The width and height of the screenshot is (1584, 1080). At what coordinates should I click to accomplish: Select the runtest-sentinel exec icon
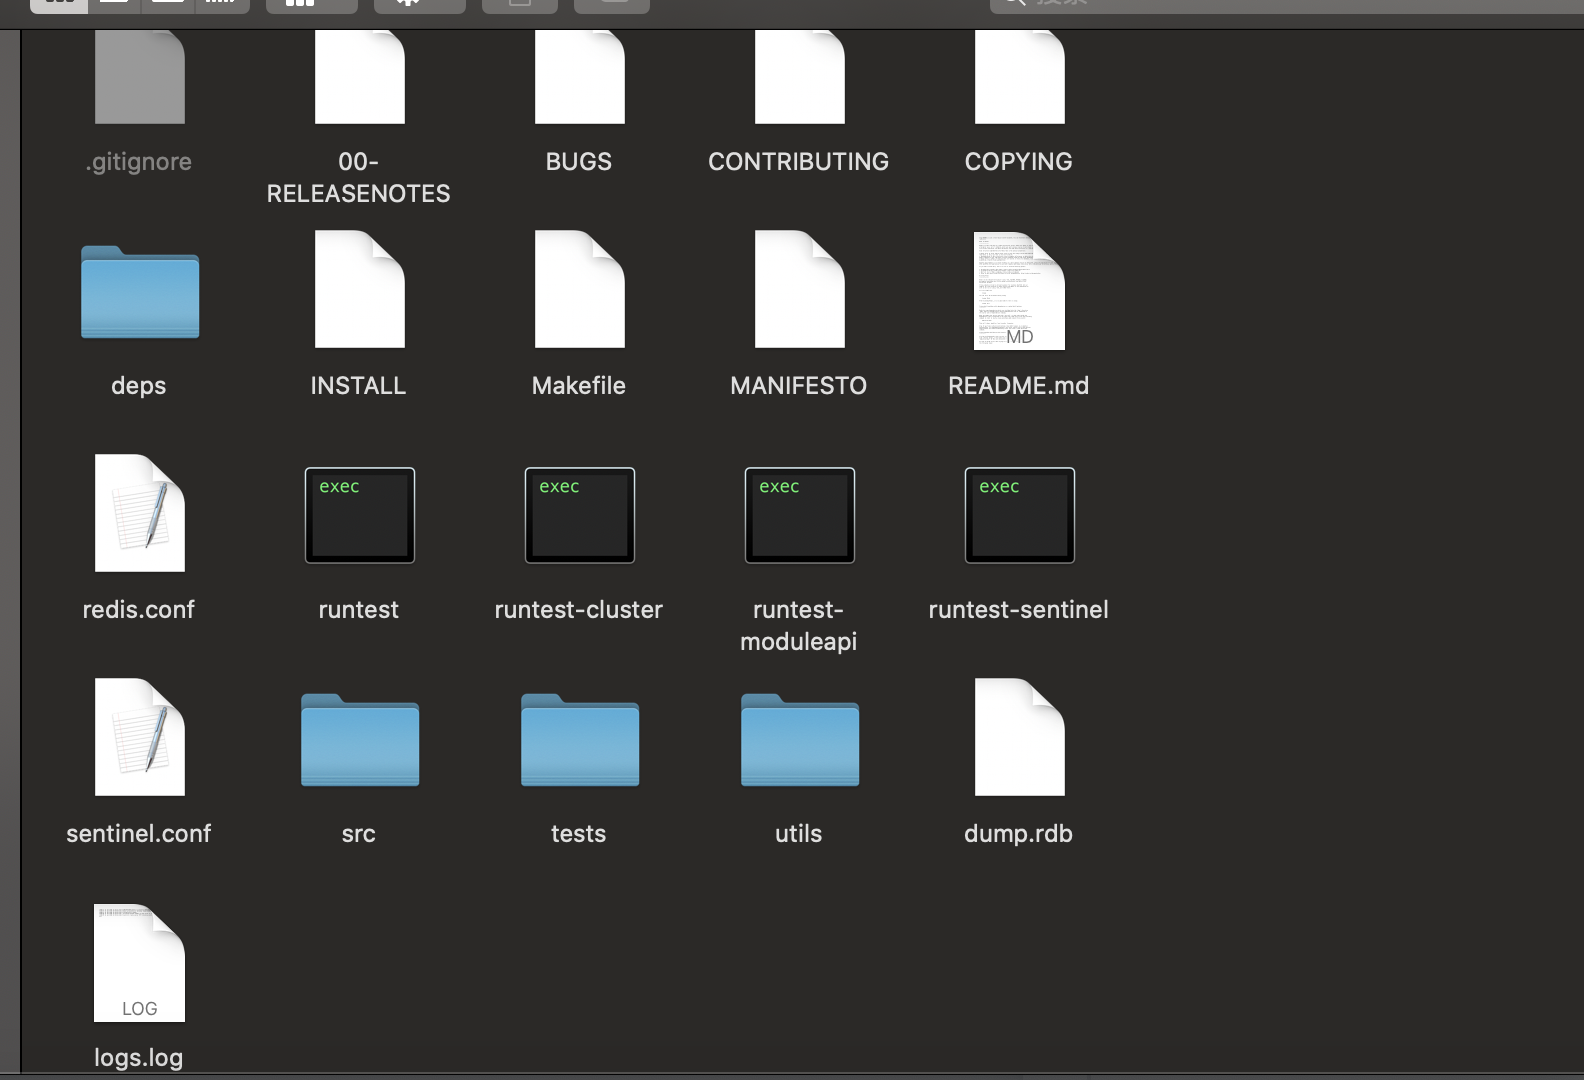coord(1020,515)
